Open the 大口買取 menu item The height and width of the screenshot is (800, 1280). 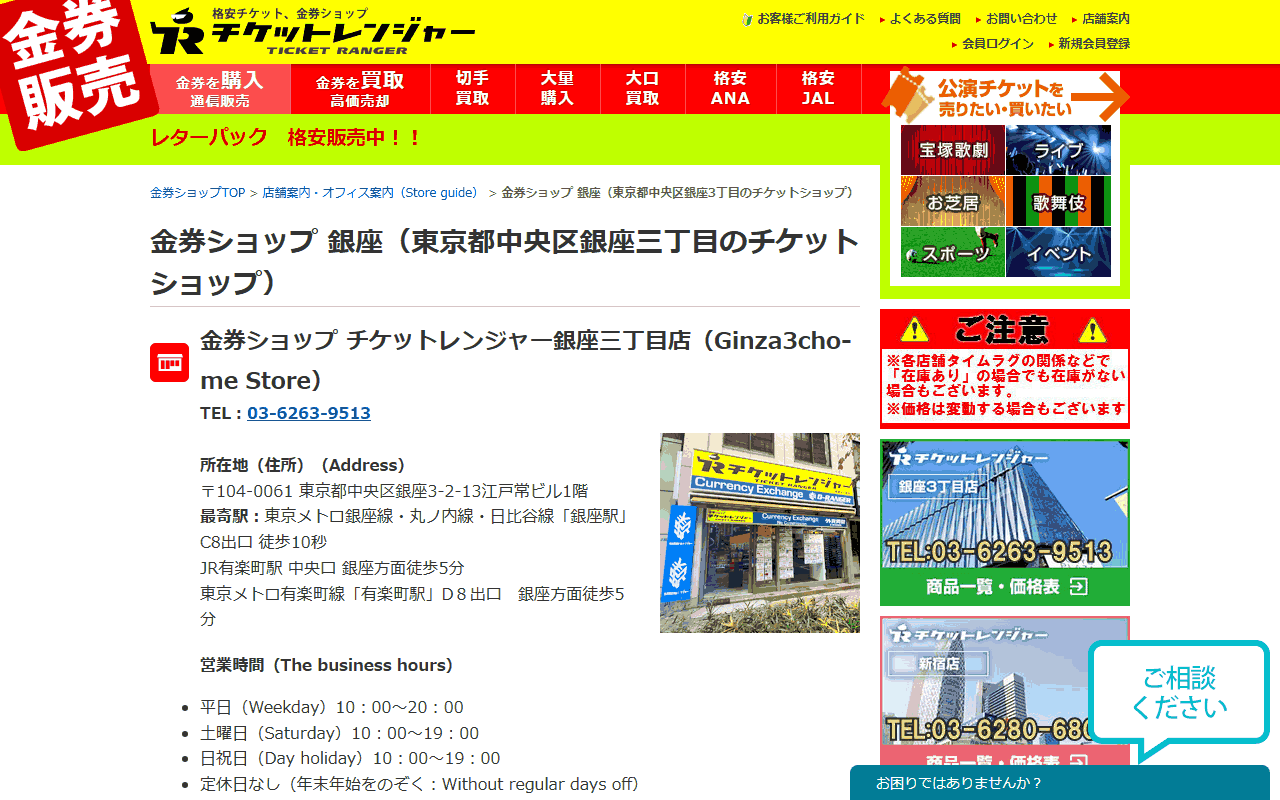pyautogui.click(x=642, y=89)
